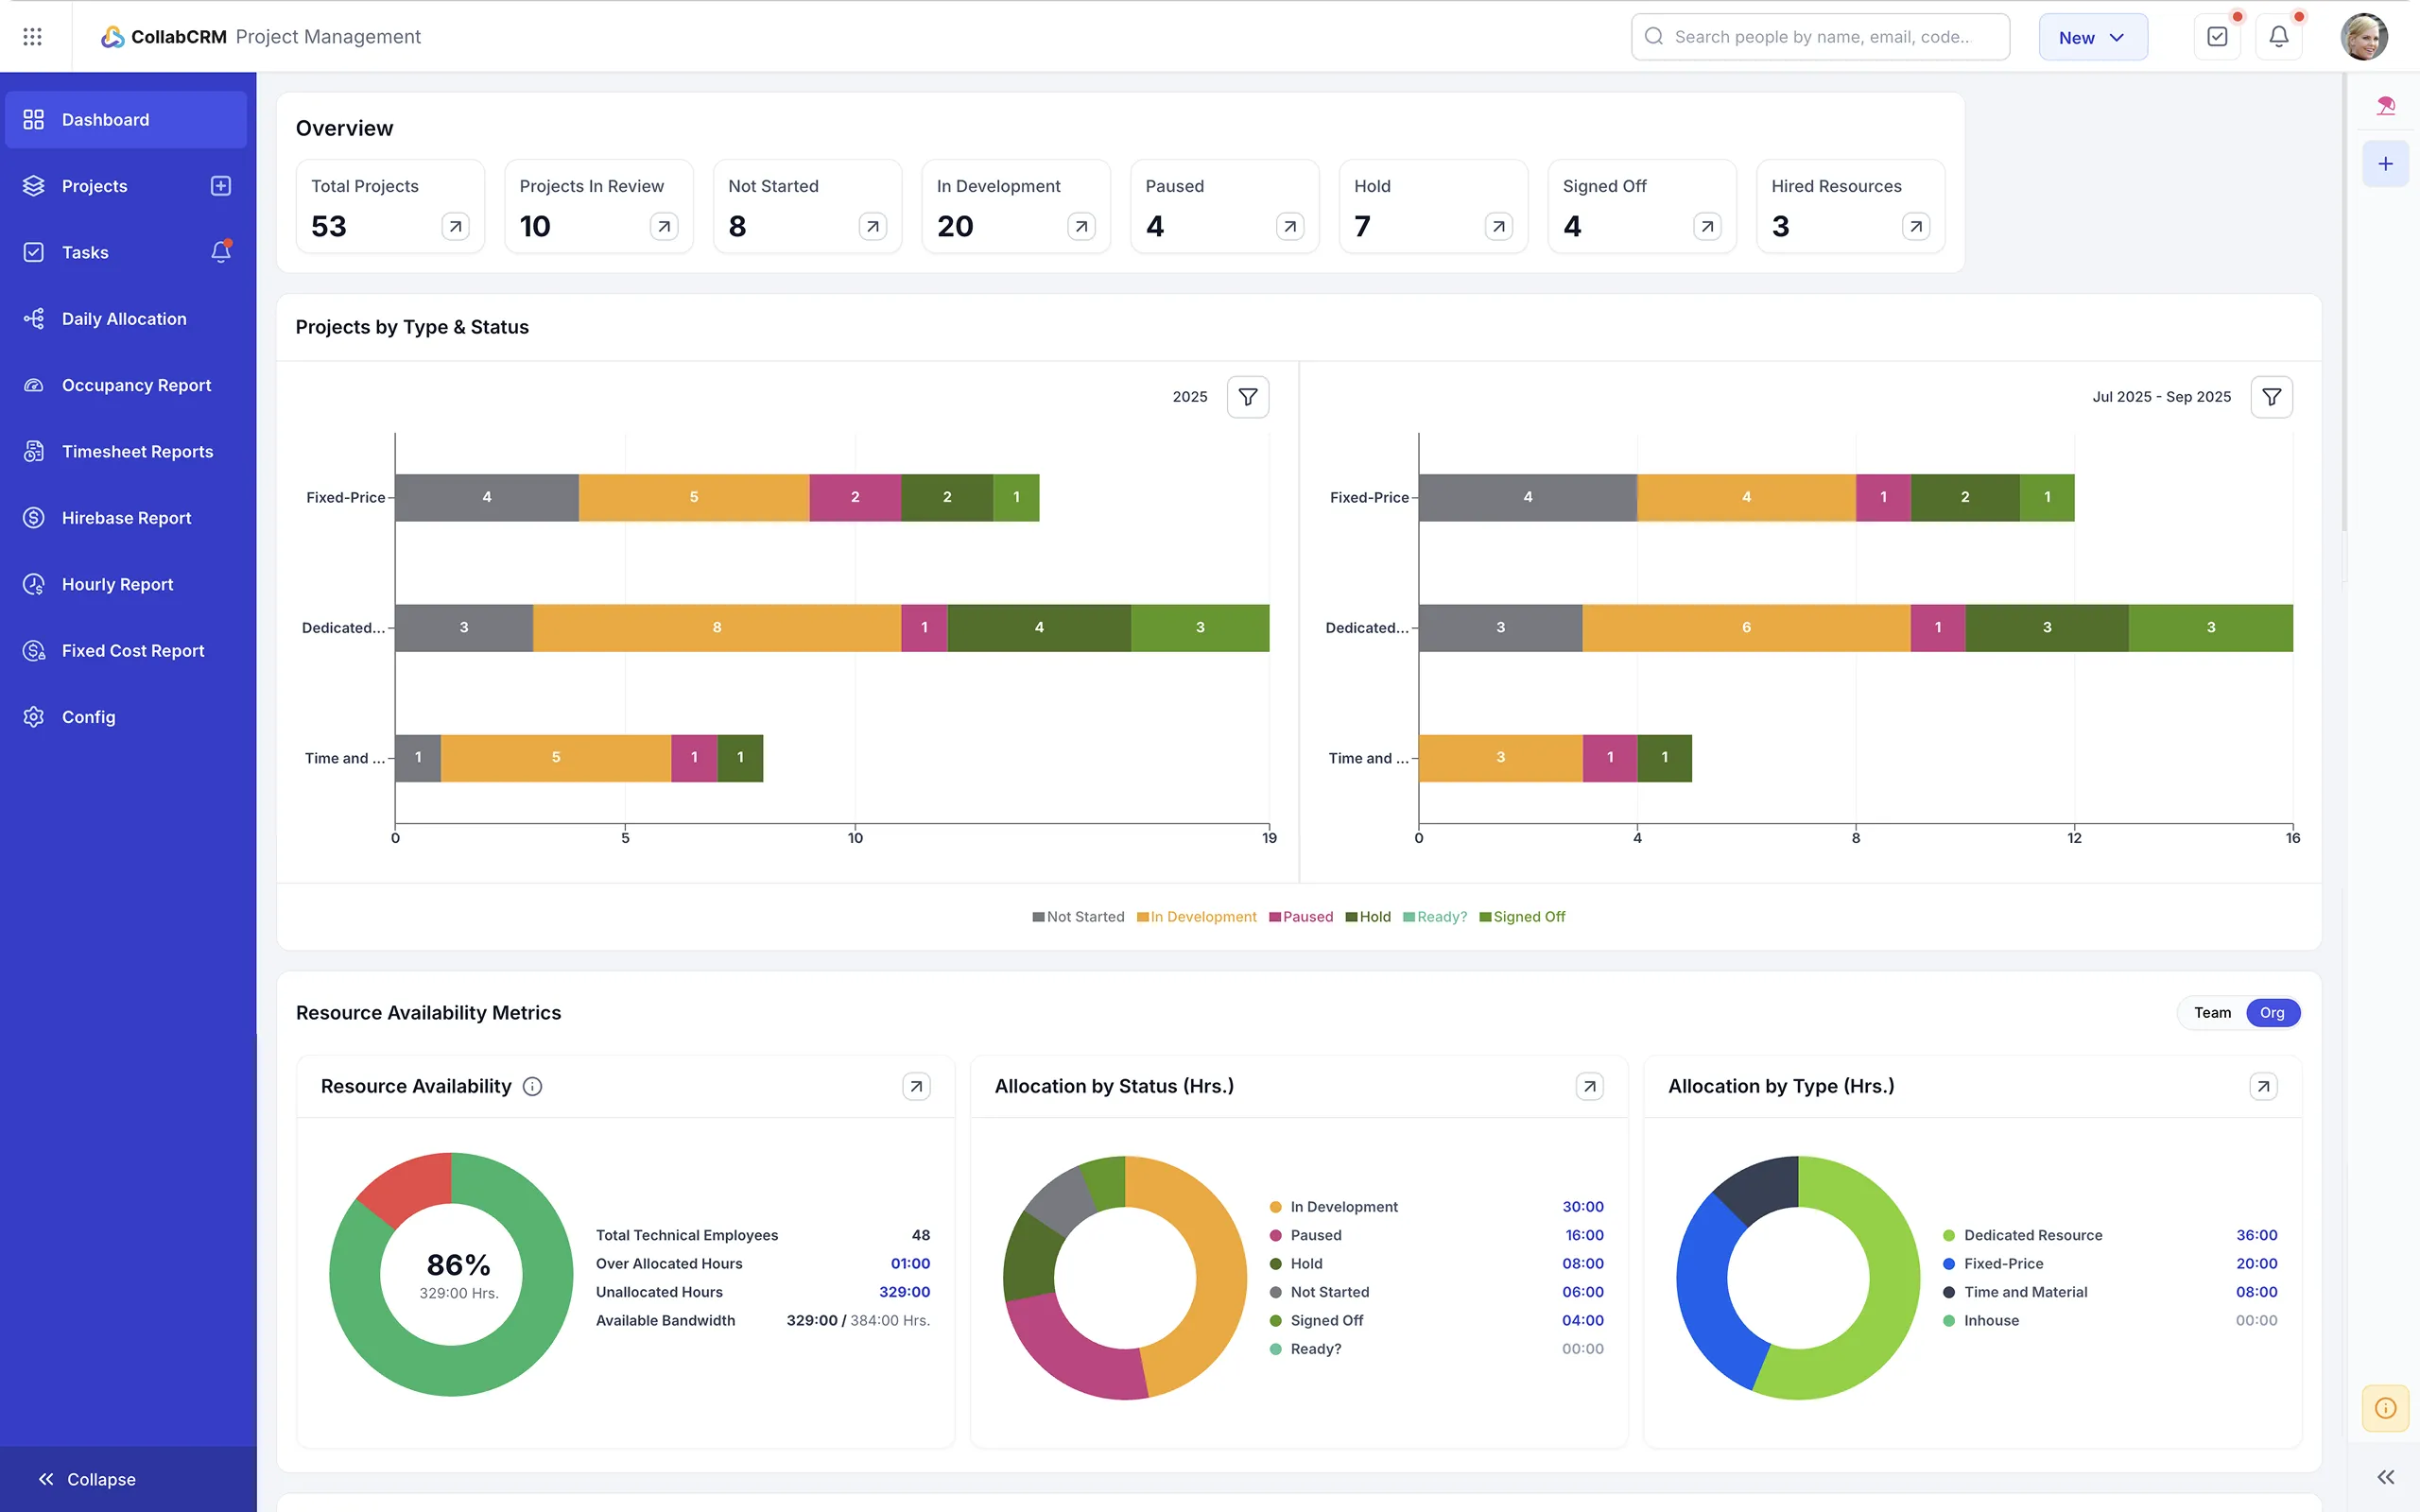Open the Hourly Report section

tap(116, 584)
